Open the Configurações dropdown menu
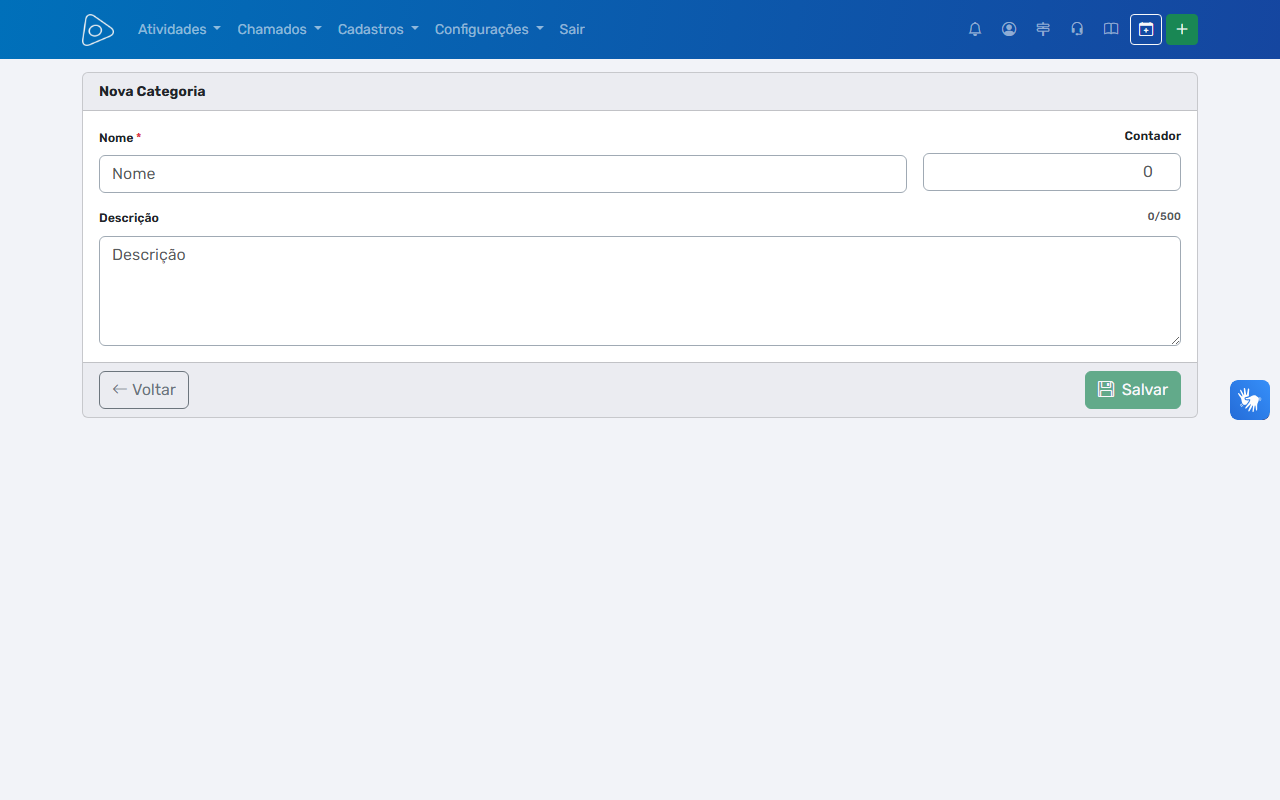 coord(489,29)
